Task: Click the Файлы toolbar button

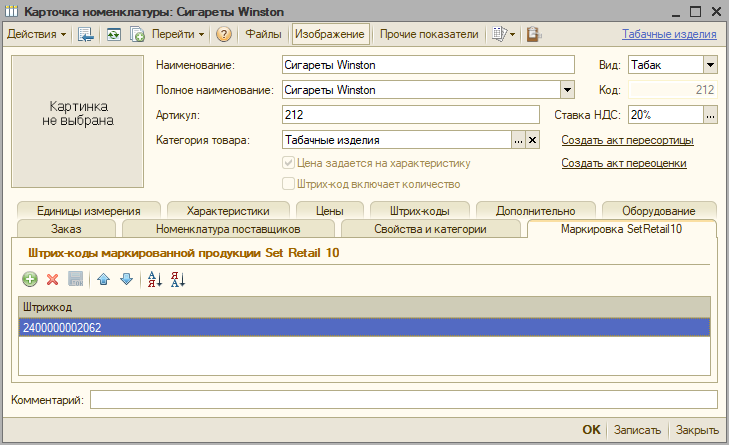Action: tap(264, 34)
